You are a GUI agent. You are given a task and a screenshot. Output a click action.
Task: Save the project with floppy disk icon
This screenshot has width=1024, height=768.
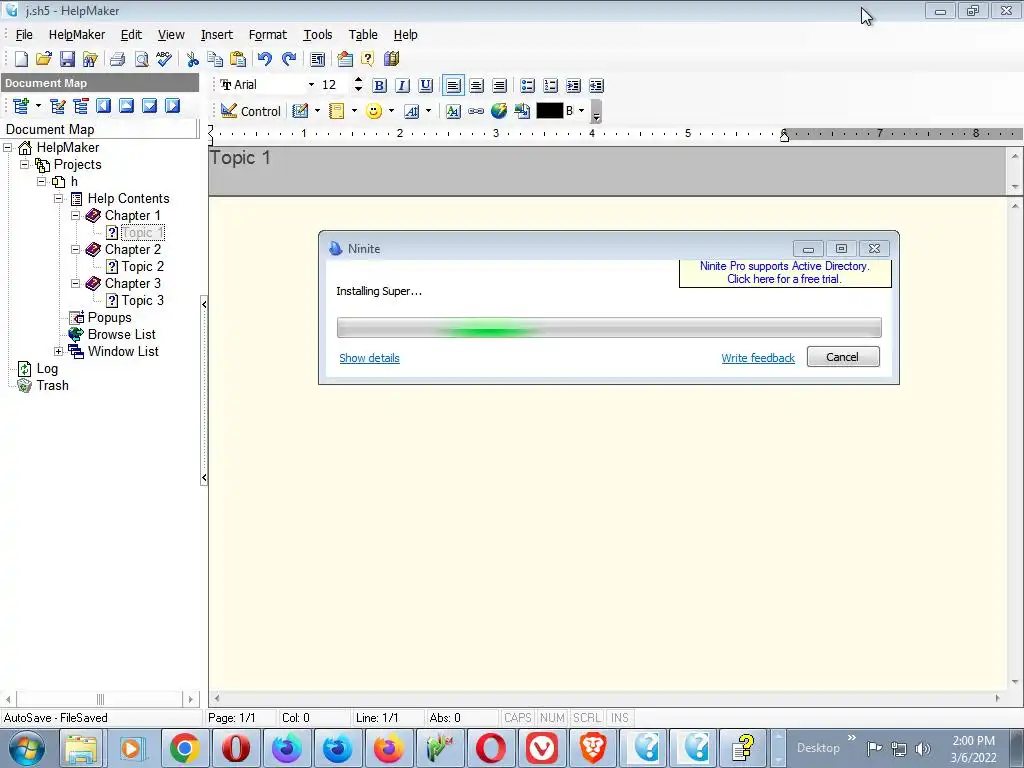click(x=67, y=59)
